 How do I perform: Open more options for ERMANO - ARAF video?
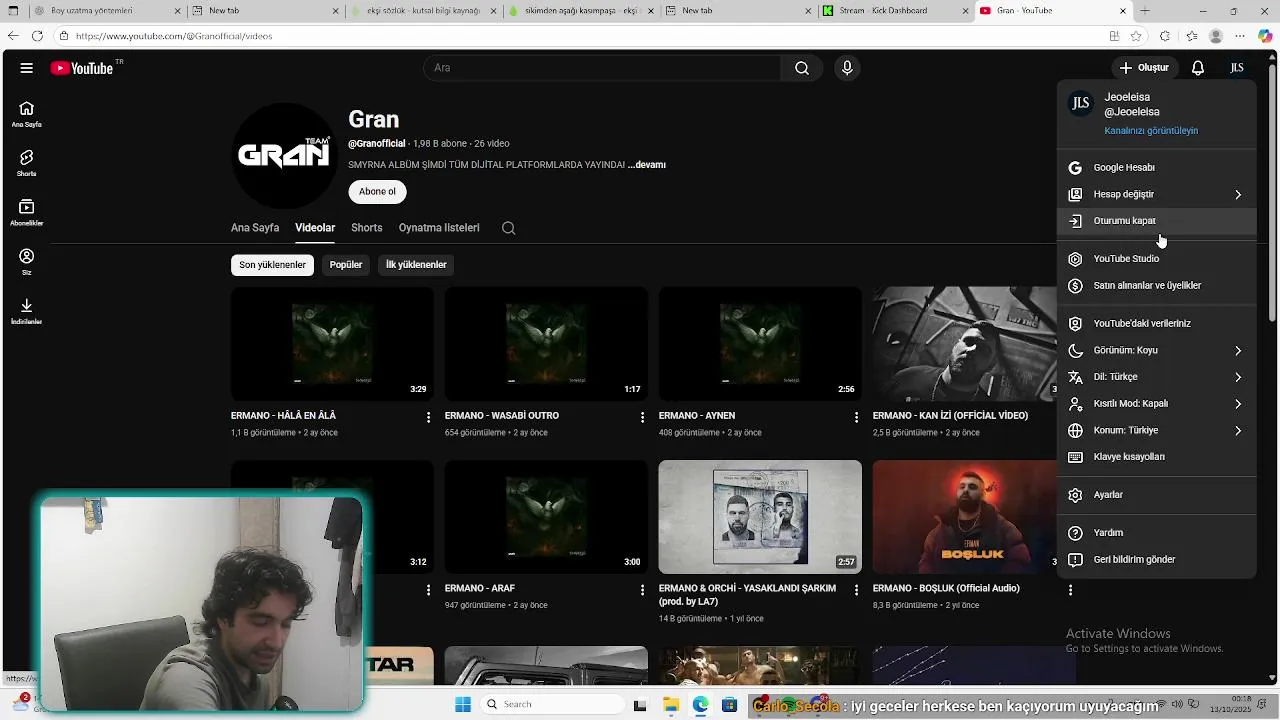pyautogui.click(x=643, y=590)
